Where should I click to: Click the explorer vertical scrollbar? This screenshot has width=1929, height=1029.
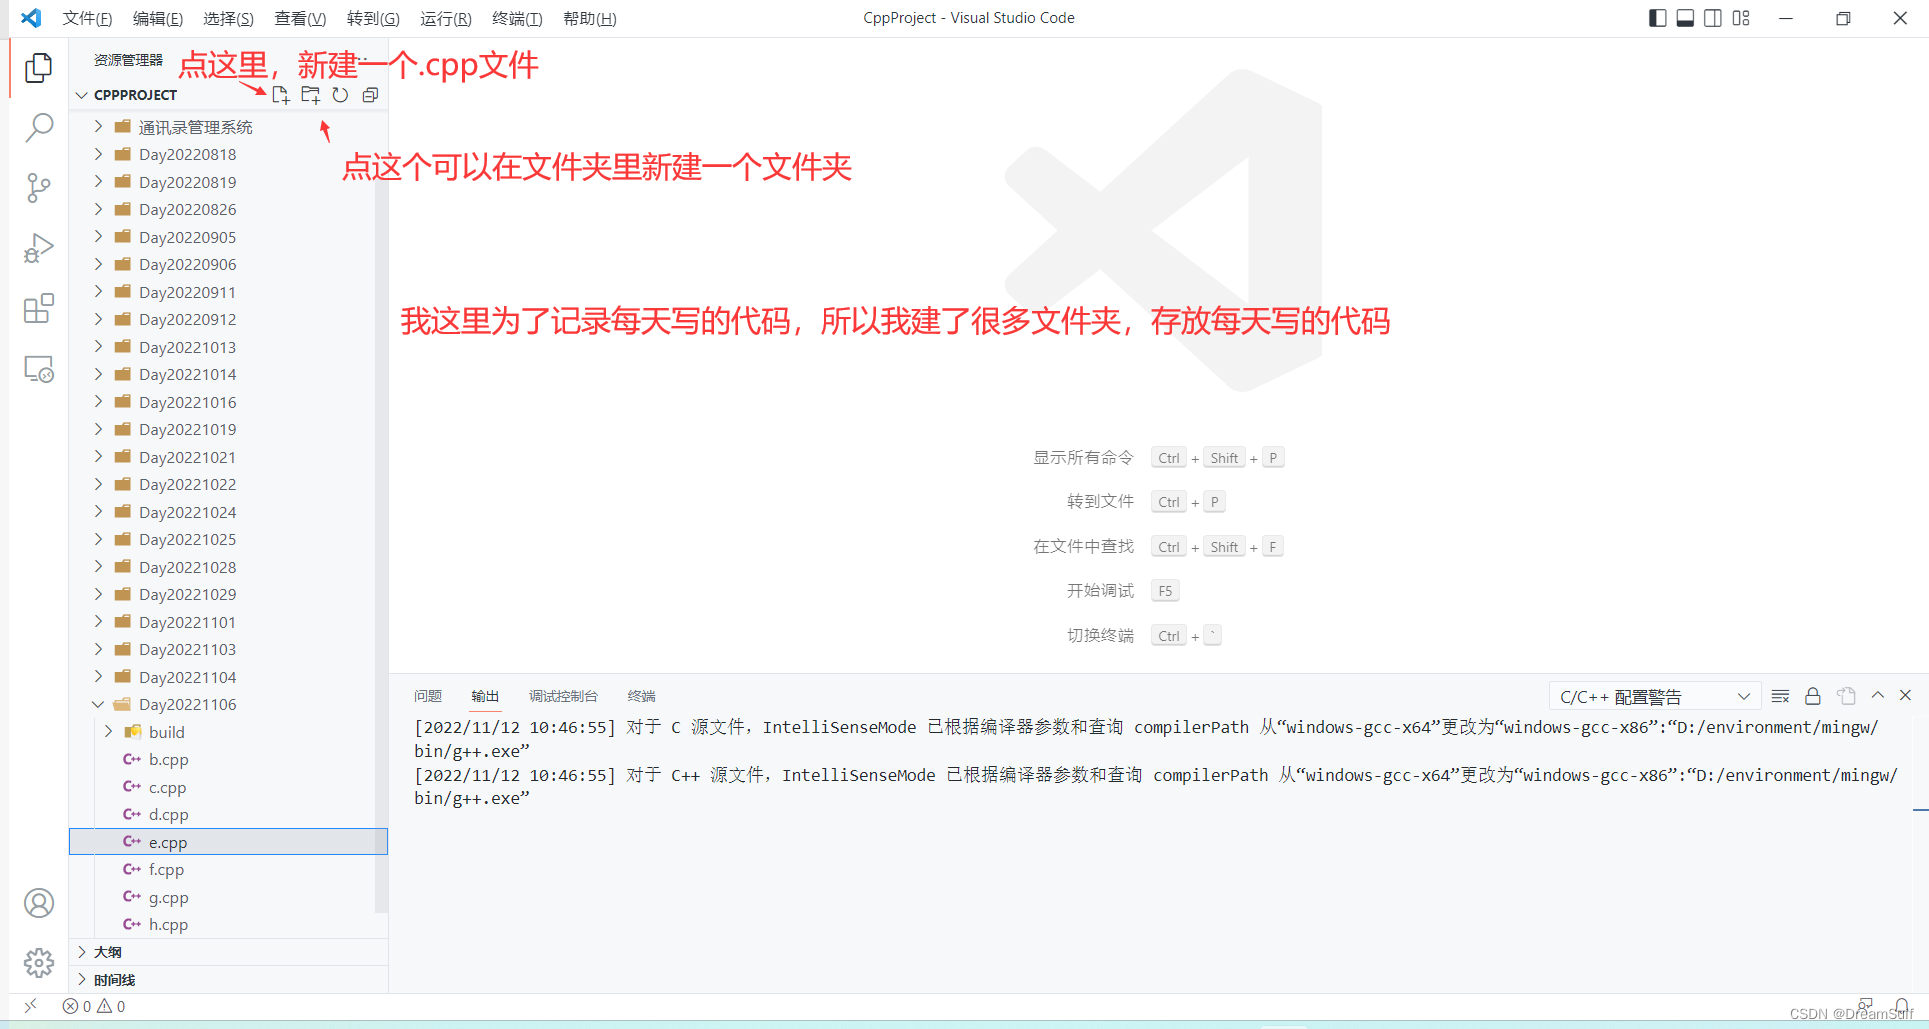pyautogui.click(x=381, y=510)
